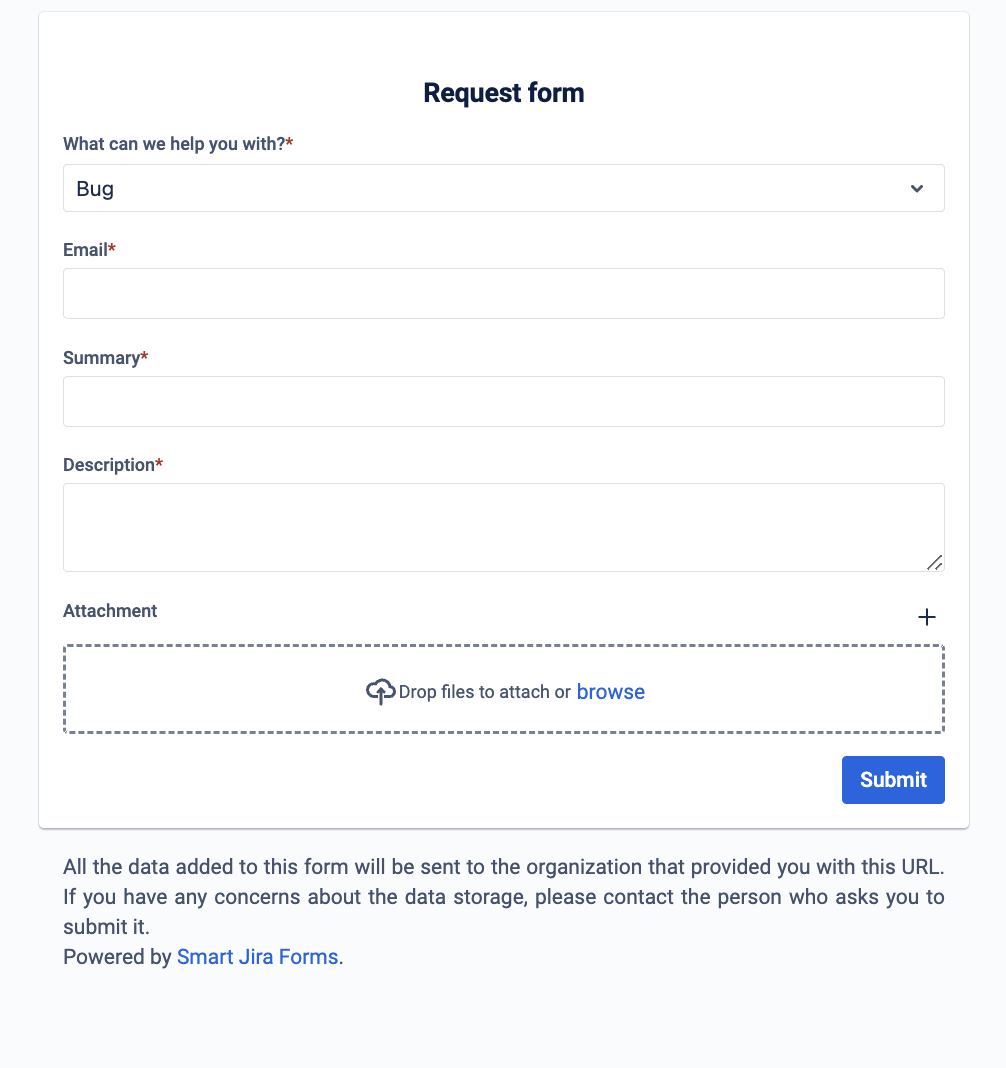
Task: Click the Email input field
Action: pyautogui.click(x=503, y=293)
